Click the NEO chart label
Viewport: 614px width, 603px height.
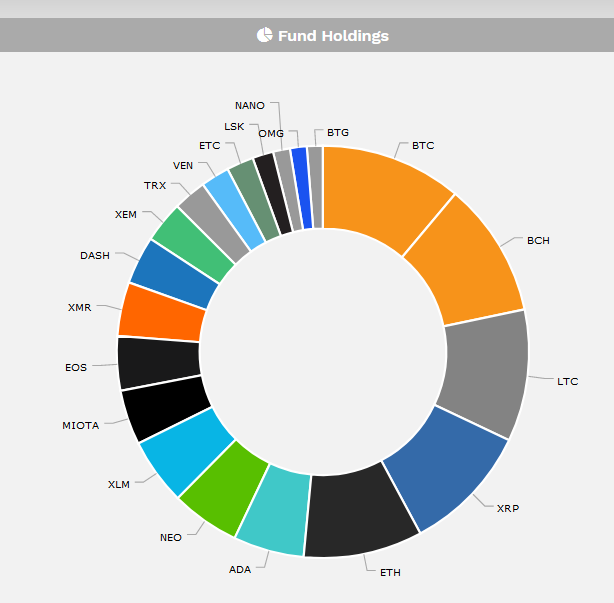click(171, 537)
